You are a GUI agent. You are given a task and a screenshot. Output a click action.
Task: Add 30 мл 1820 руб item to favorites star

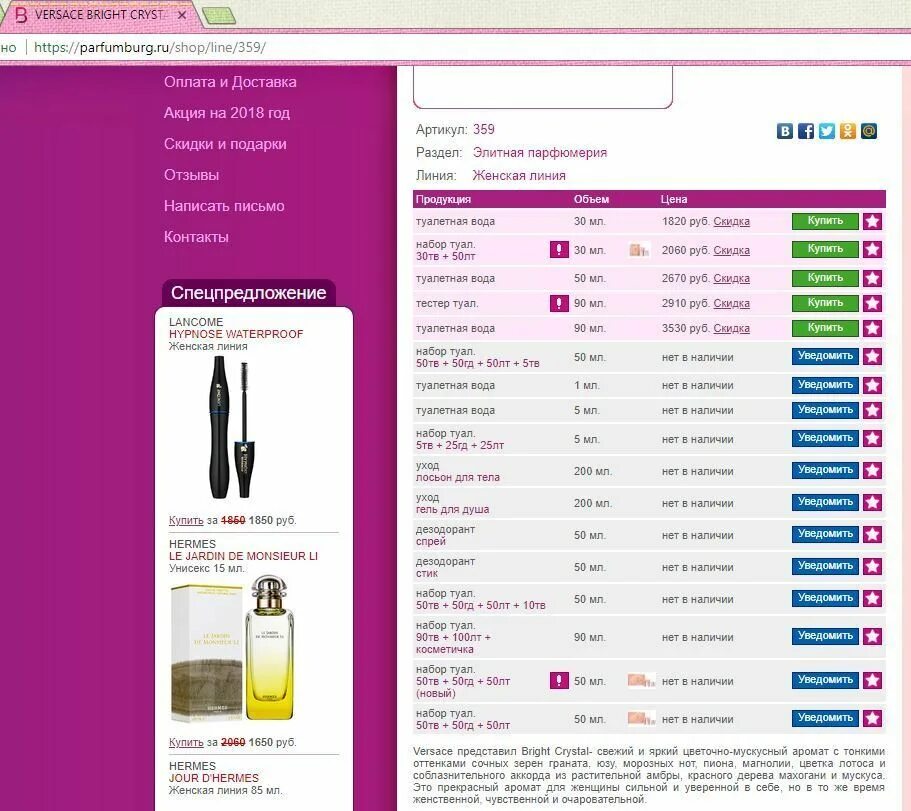(x=872, y=221)
